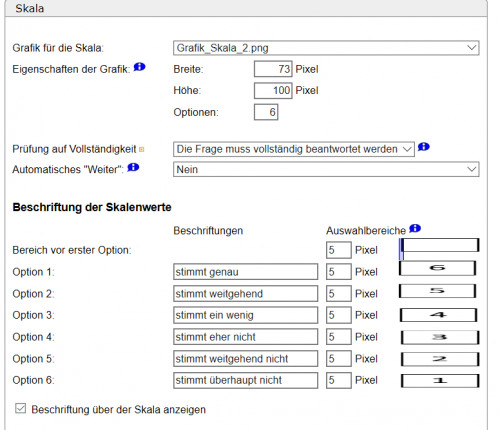This screenshot has width=500, height=430.
Task: Open info icon next to Automatisches Weiter
Action: click(133, 167)
